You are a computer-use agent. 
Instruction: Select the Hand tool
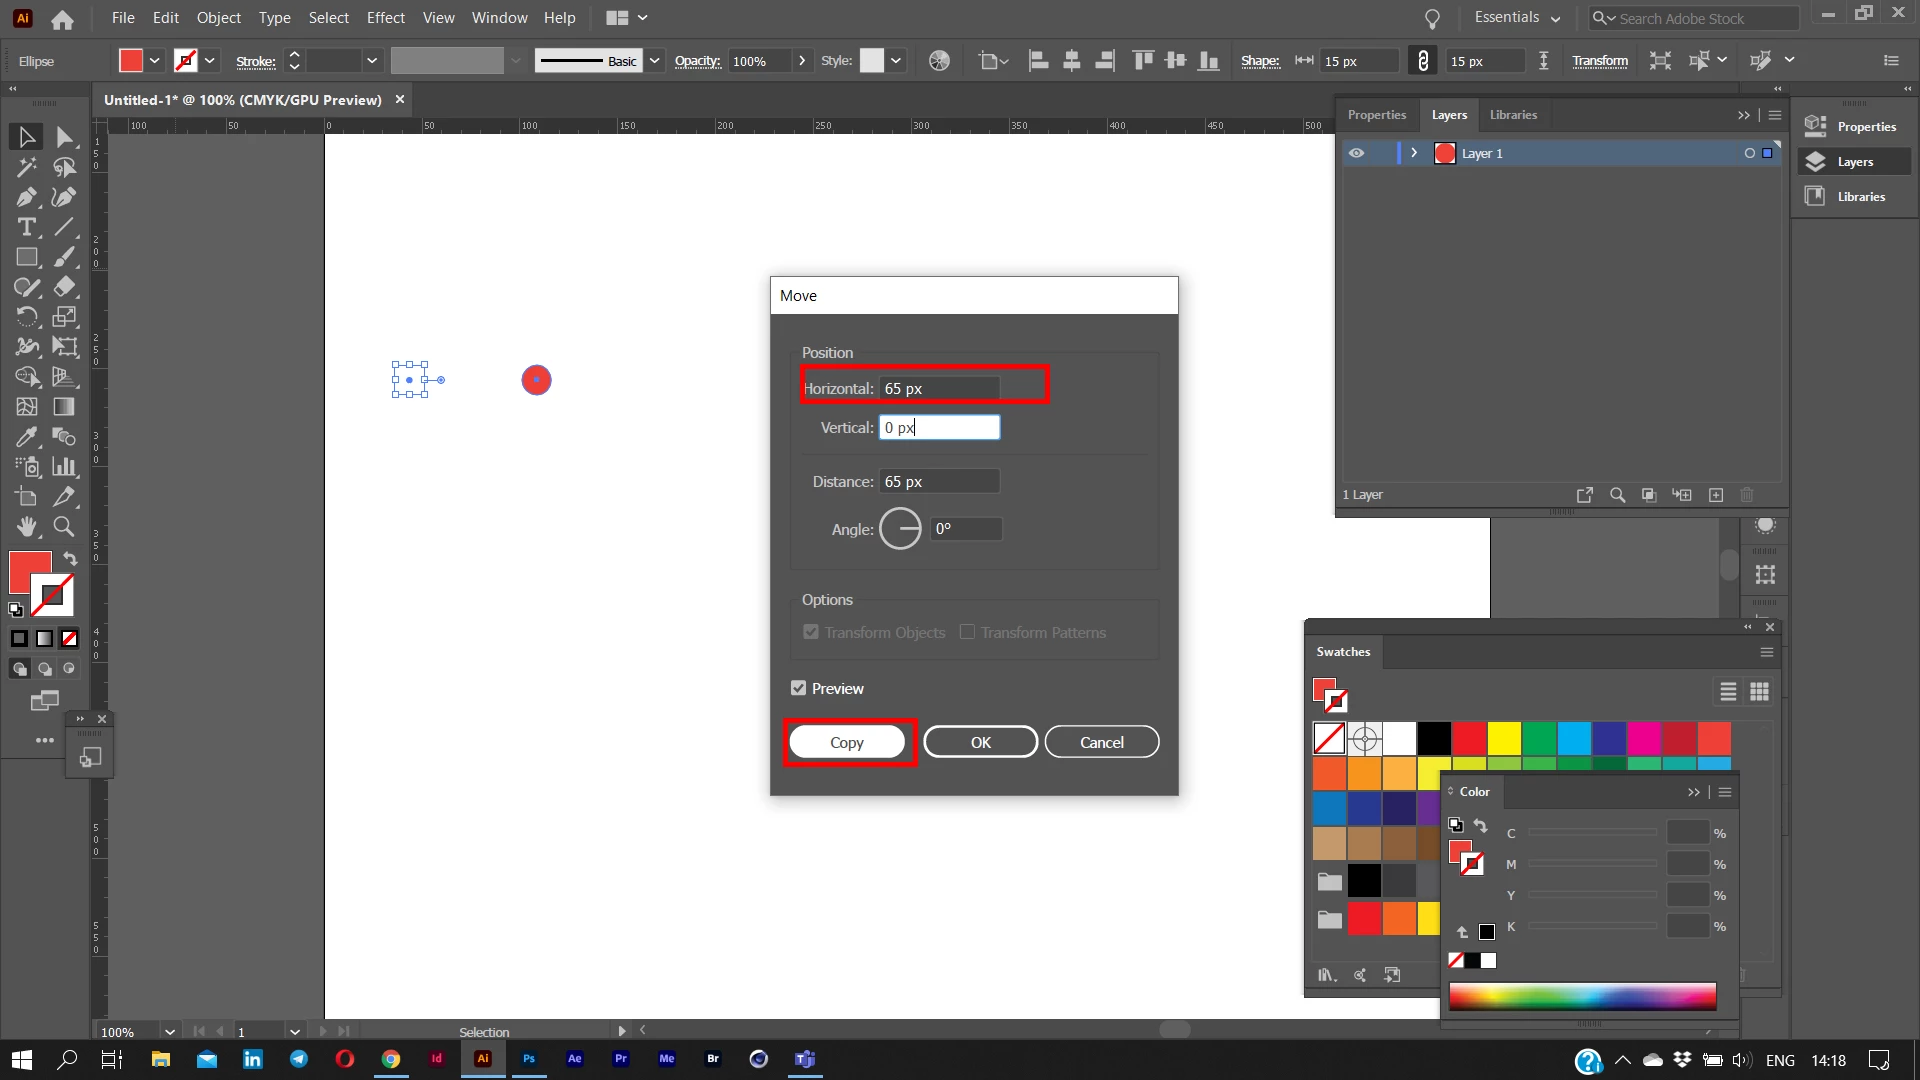26,527
